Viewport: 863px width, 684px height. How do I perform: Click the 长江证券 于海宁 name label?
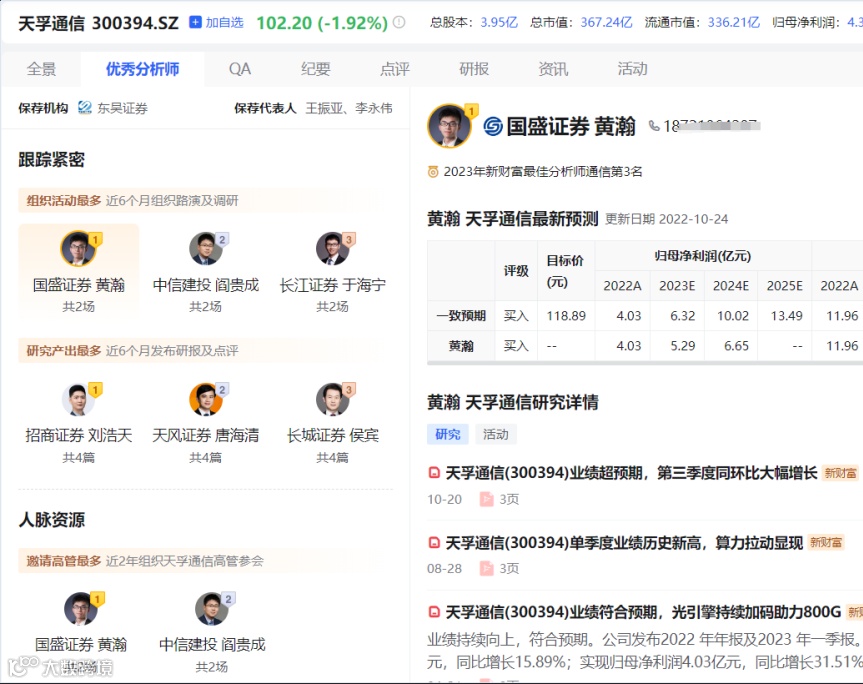pos(332,285)
